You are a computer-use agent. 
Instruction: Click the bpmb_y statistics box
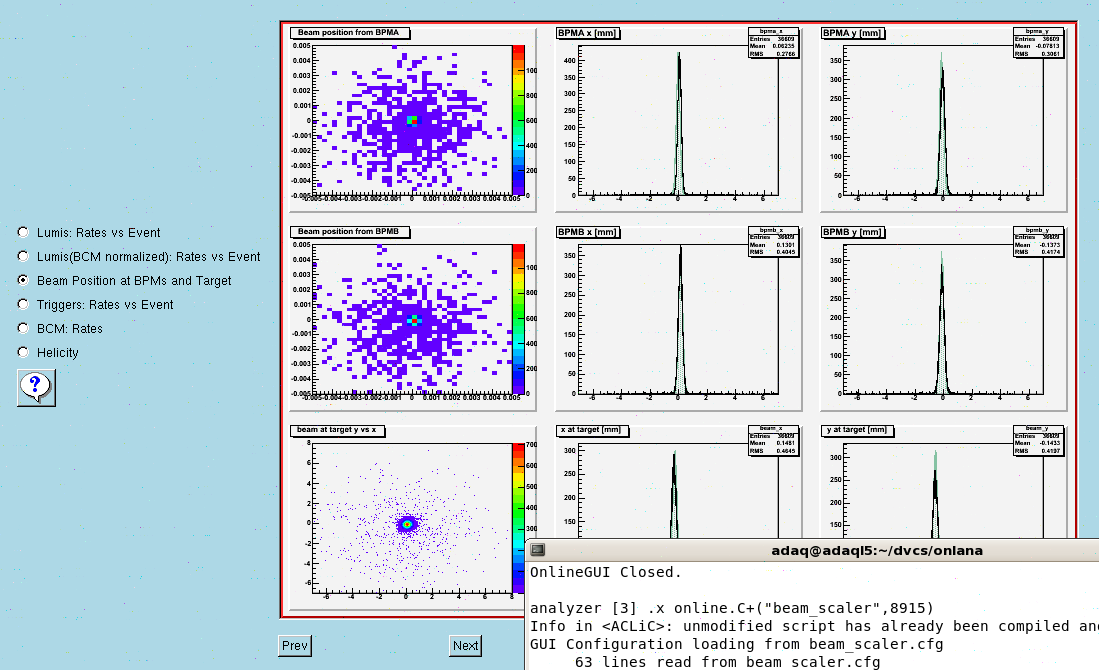(x=1039, y=242)
